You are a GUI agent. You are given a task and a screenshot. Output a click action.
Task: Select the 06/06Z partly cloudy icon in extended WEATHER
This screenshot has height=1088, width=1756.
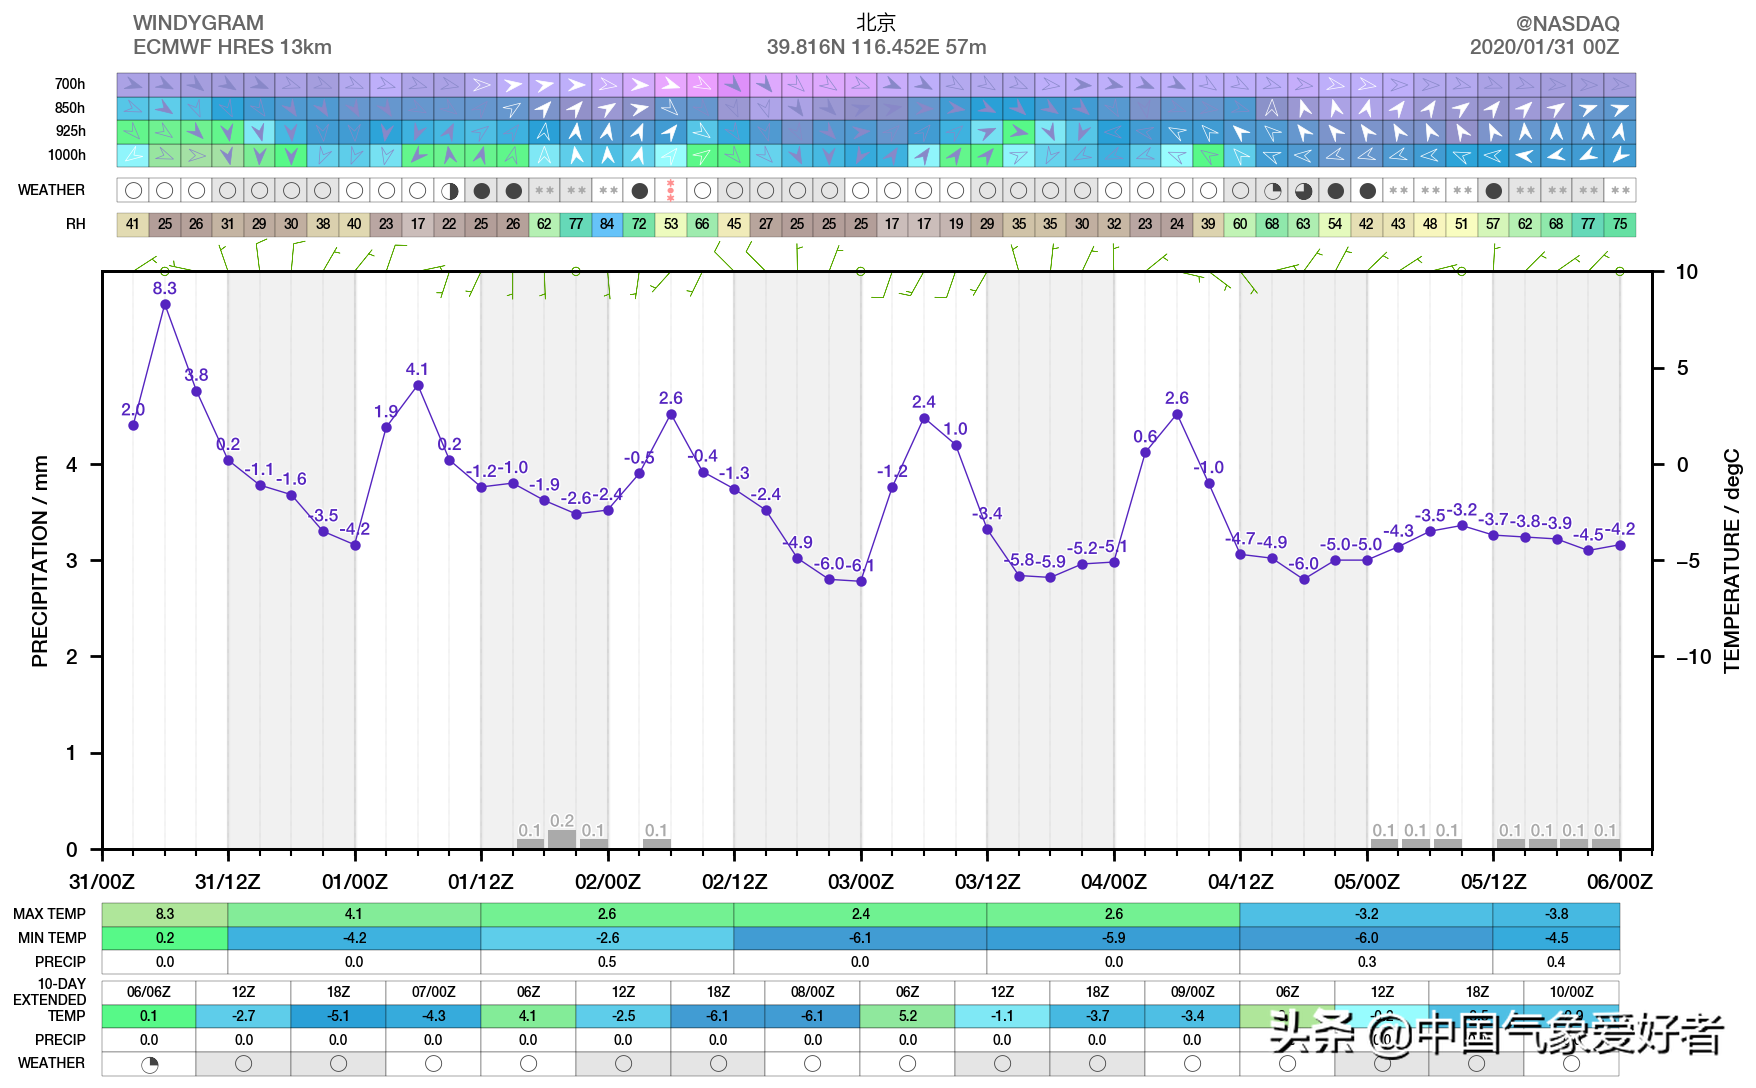[149, 1064]
